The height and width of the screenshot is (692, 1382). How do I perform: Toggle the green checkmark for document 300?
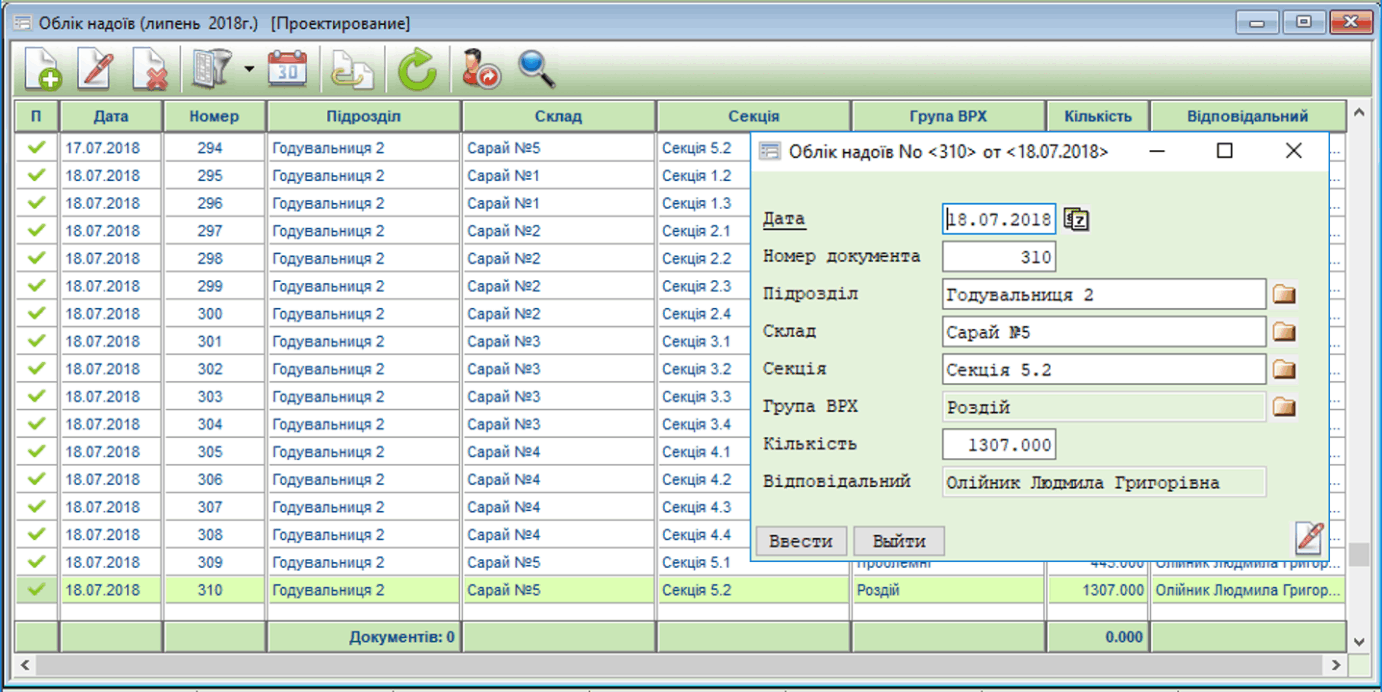[37, 314]
